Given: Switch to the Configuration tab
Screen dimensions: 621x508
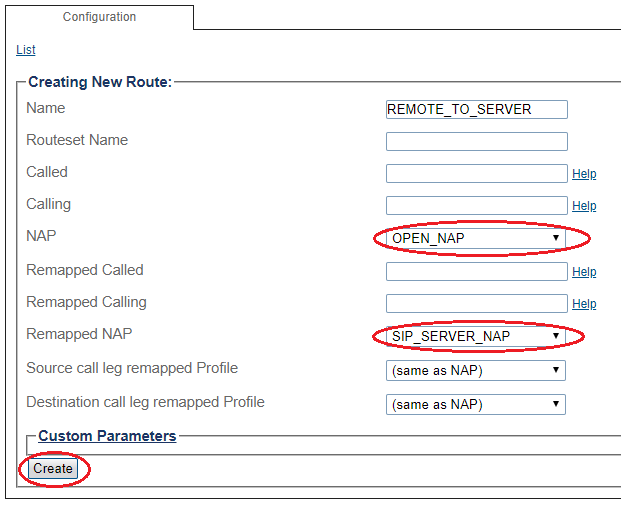Looking at the screenshot, I should [99, 17].
